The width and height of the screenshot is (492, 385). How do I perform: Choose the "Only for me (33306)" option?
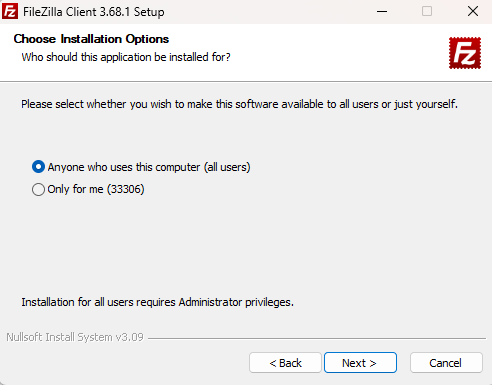(88, 189)
